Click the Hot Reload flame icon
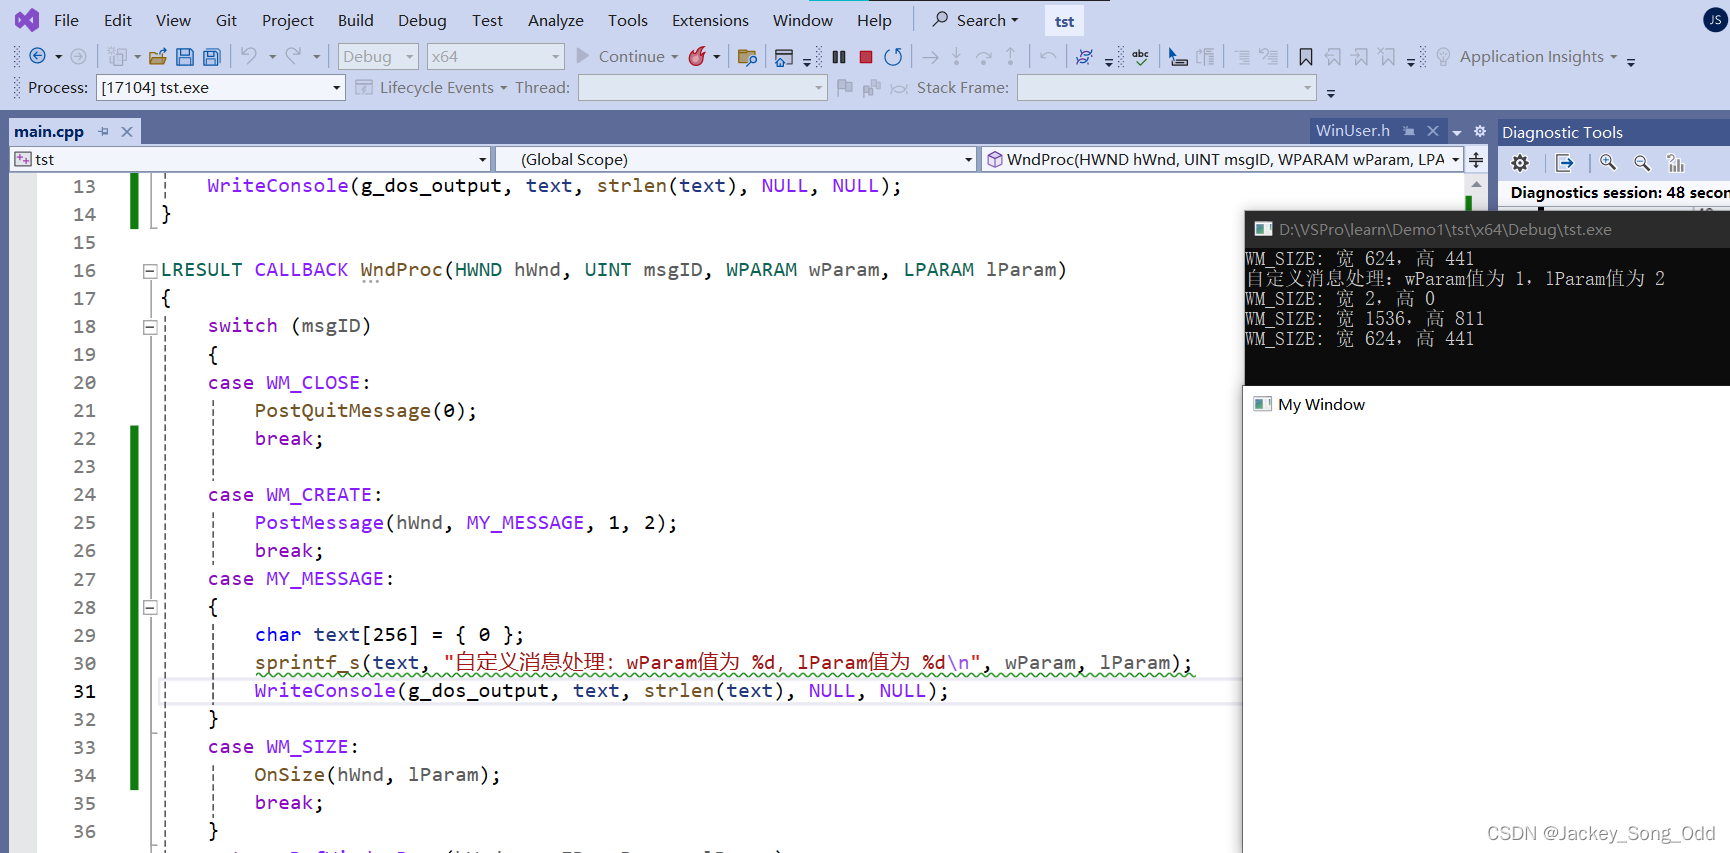Image resolution: width=1730 pixels, height=853 pixels. [x=697, y=56]
